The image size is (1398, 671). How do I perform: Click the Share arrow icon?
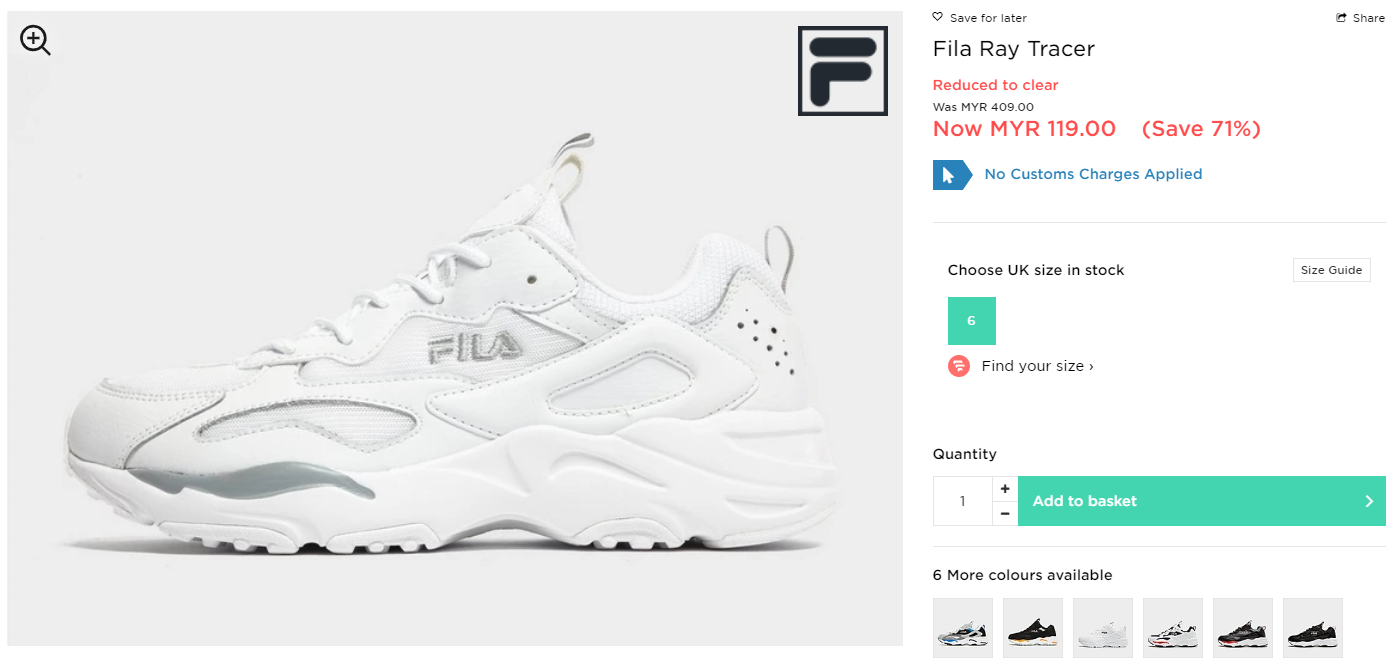tap(1341, 18)
